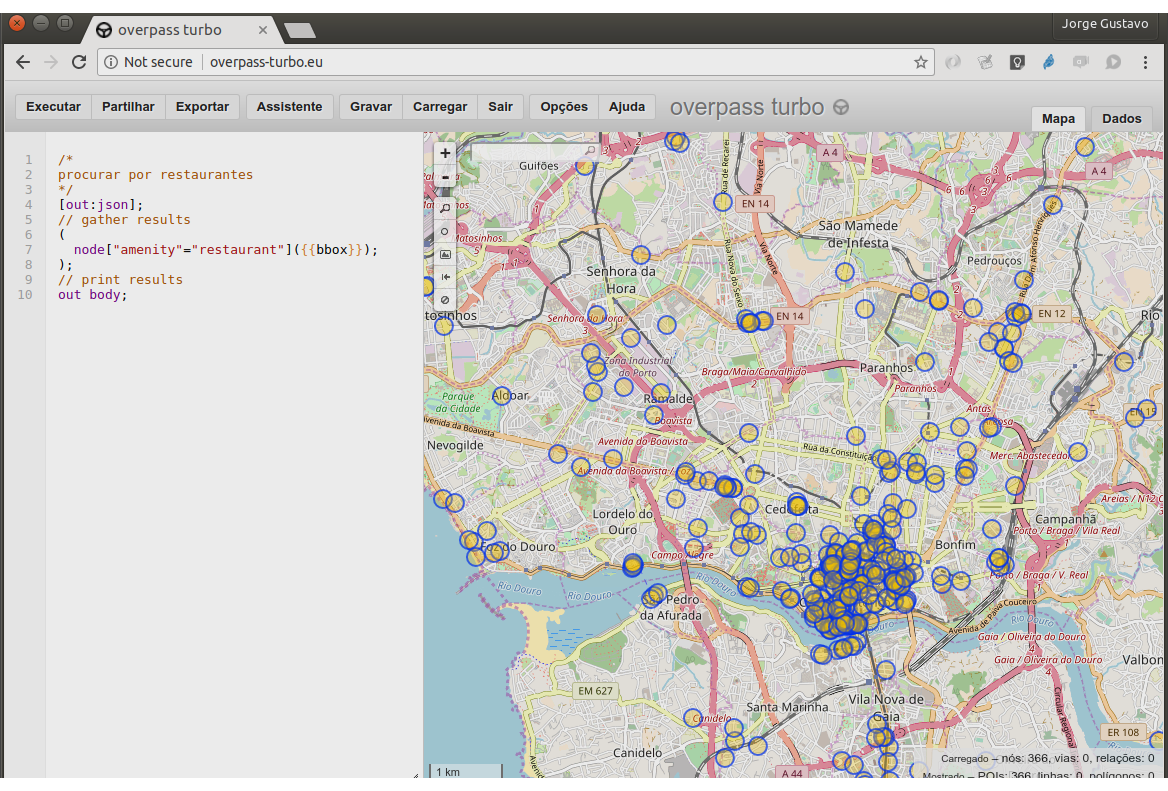Zoom out on the map
1168x791 pixels.
(x=445, y=177)
